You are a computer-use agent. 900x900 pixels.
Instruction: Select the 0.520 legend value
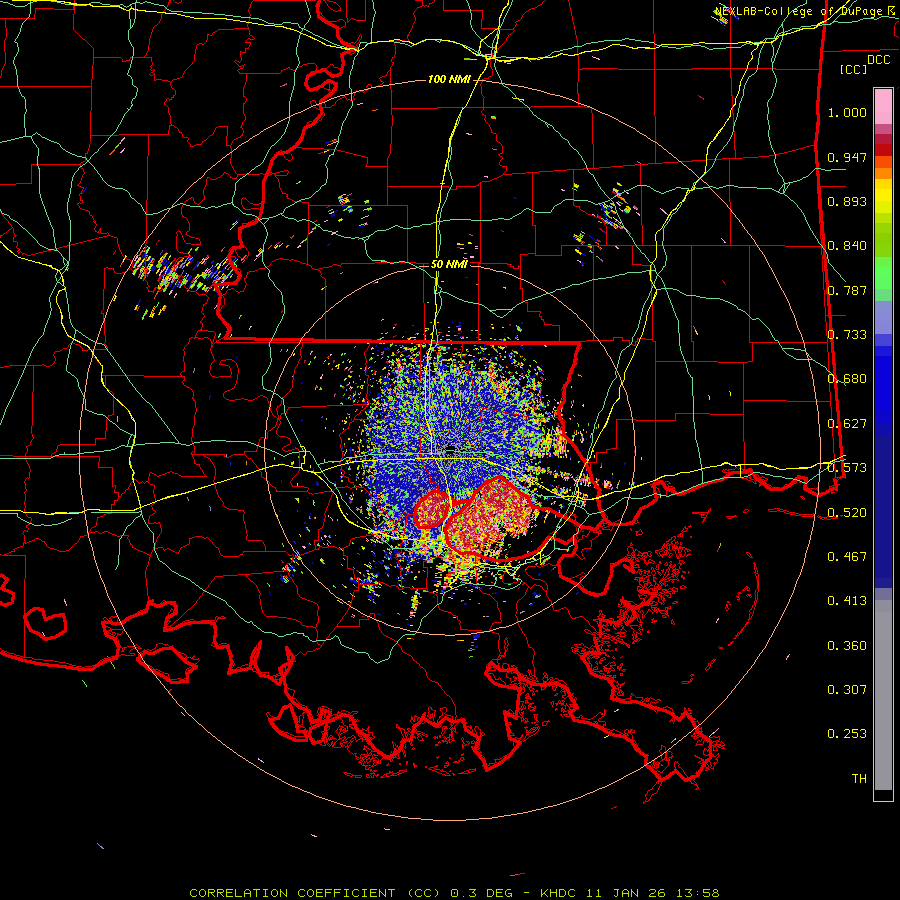(x=847, y=513)
